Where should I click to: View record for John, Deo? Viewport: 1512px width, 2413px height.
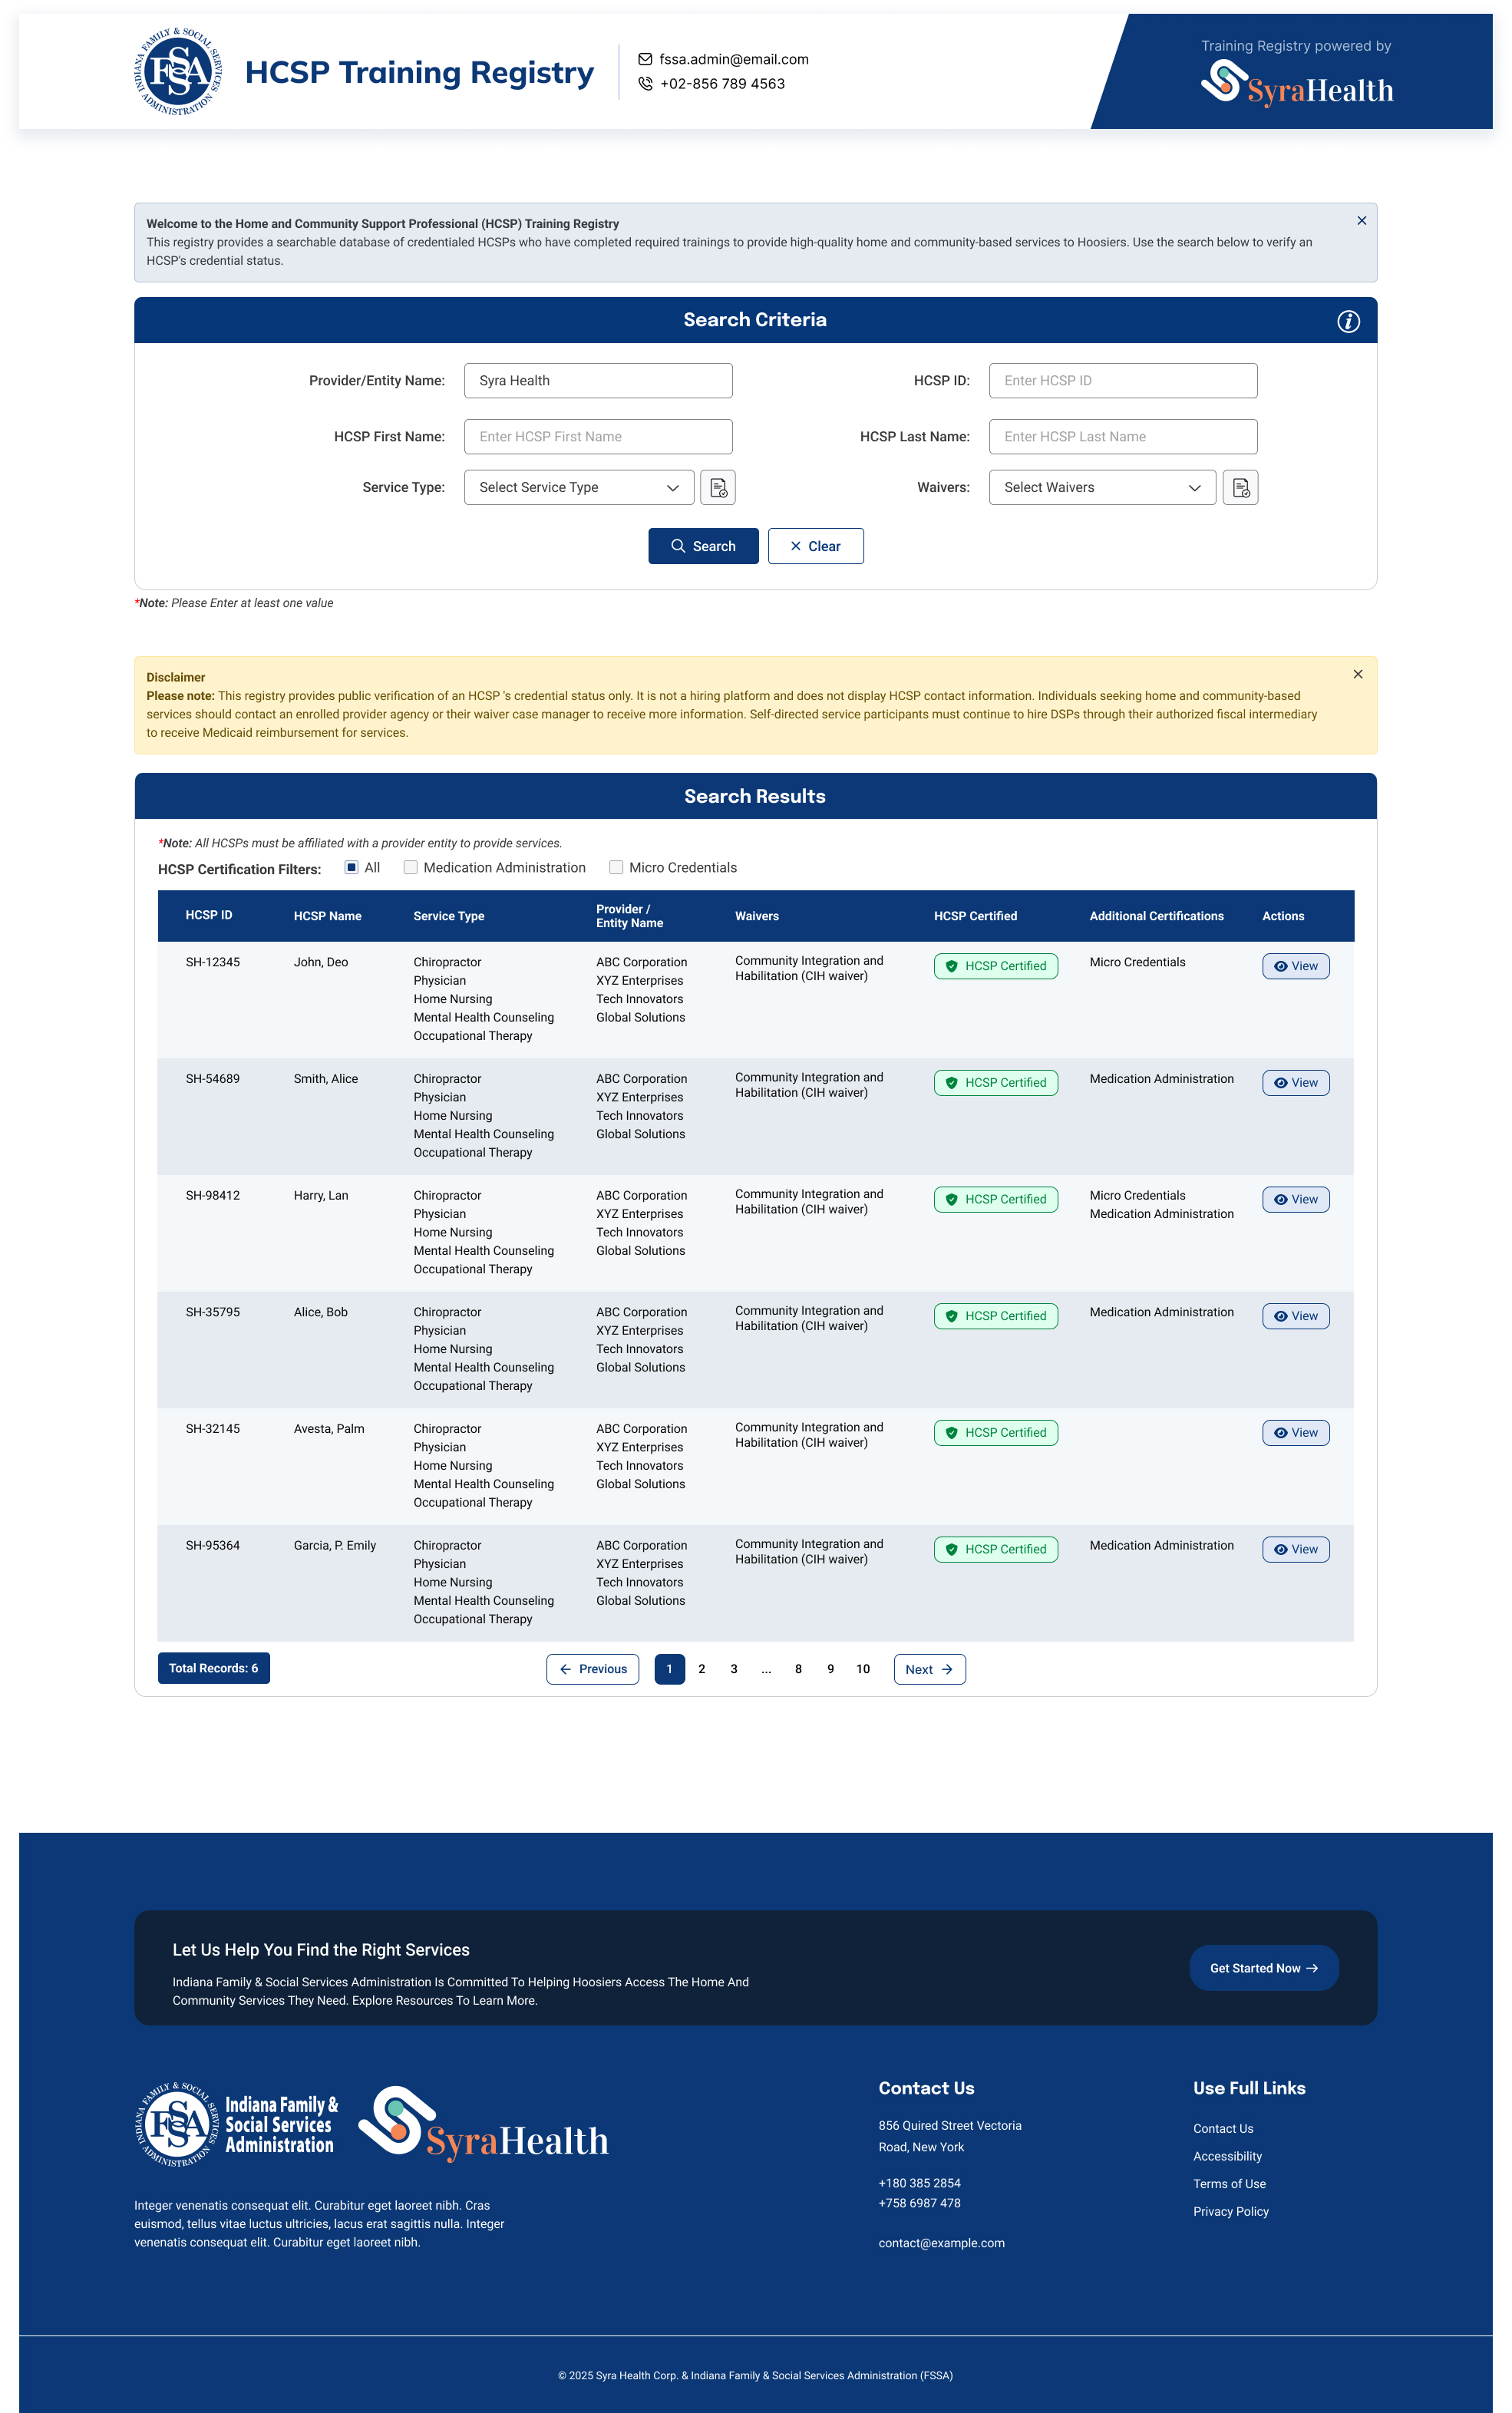1295,966
